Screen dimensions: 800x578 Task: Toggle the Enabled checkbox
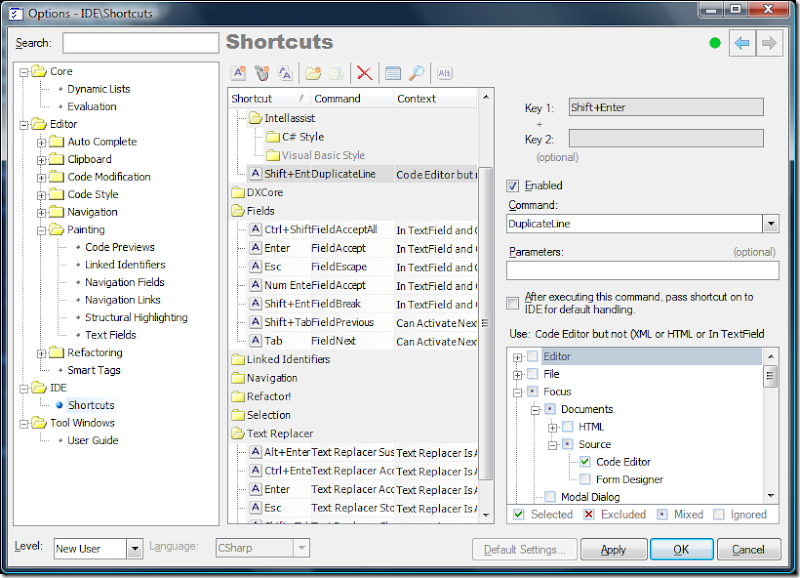pos(512,186)
